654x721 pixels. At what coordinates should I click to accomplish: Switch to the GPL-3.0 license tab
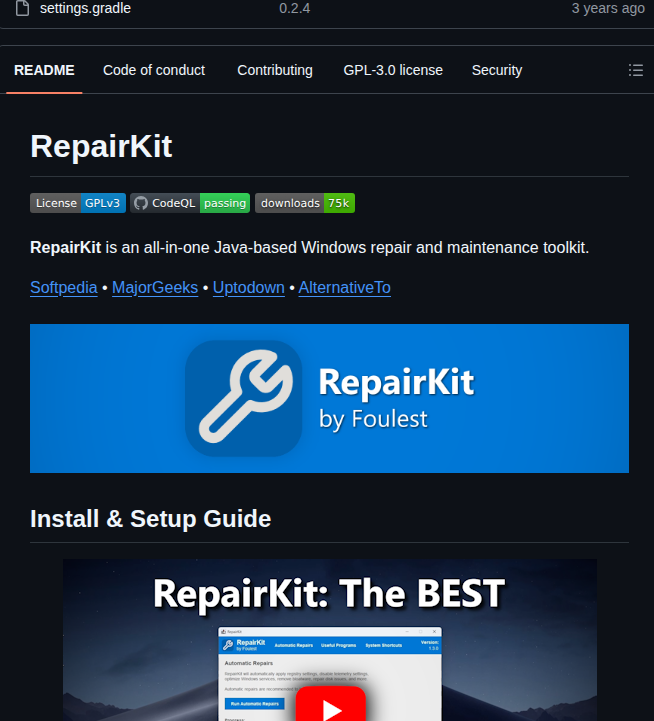[393, 70]
